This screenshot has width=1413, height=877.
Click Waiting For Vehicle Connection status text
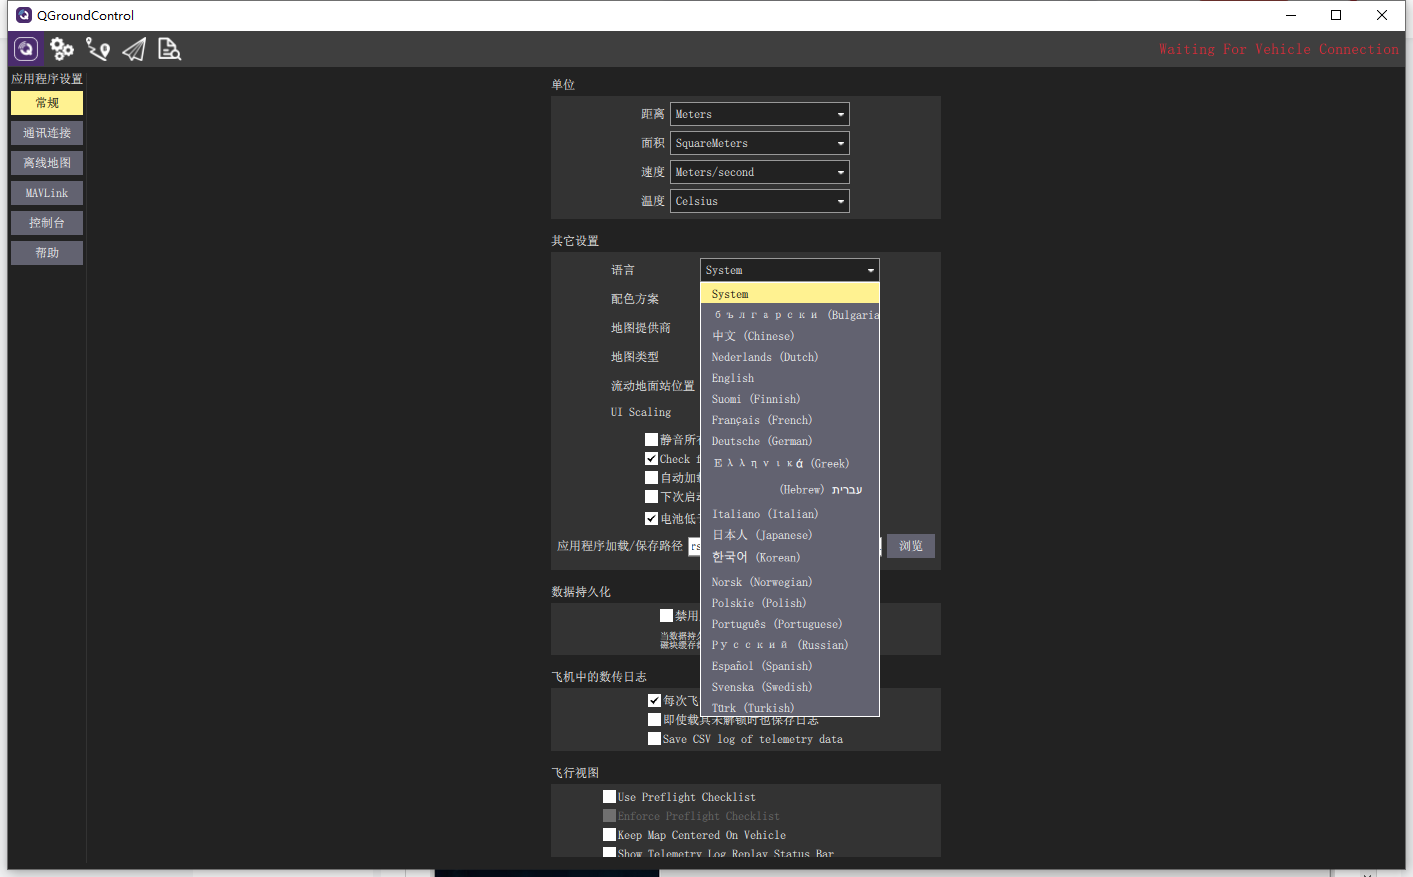[x=1279, y=49]
